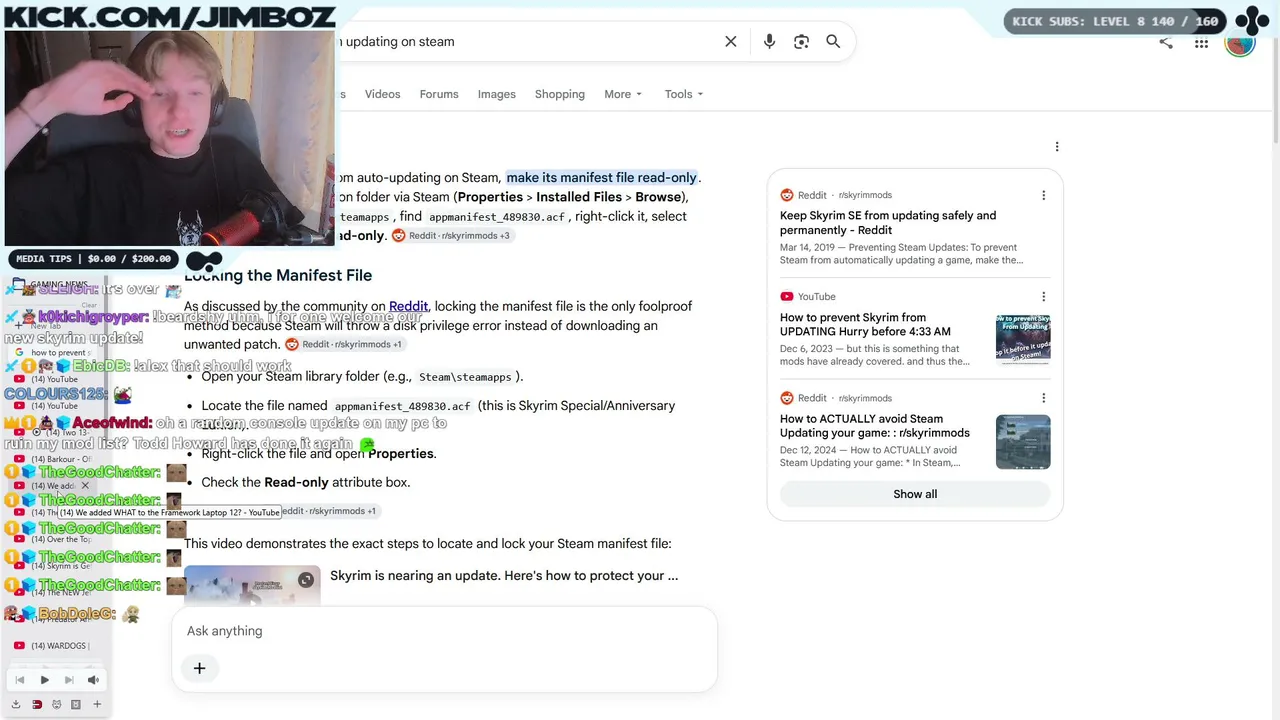The image size is (1280, 720).
Task: Select the '(14) Barkour' sidebar tab
Action: [x=55, y=459]
